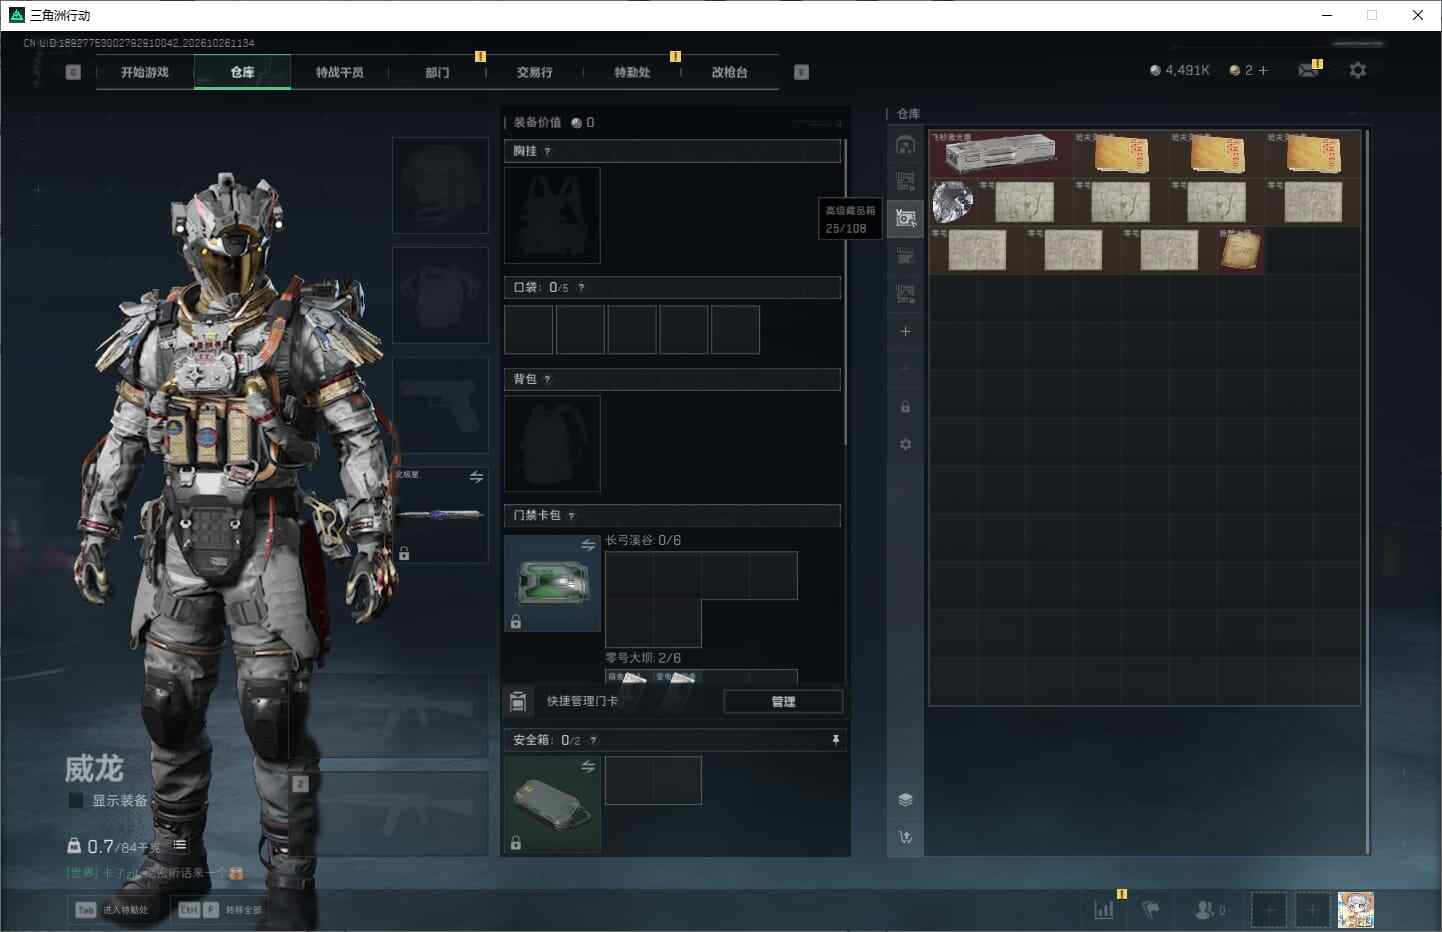Click the 快捷管理门卡 card icon
Viewport: 1442px width, 932px height.
tap(518, 701)
